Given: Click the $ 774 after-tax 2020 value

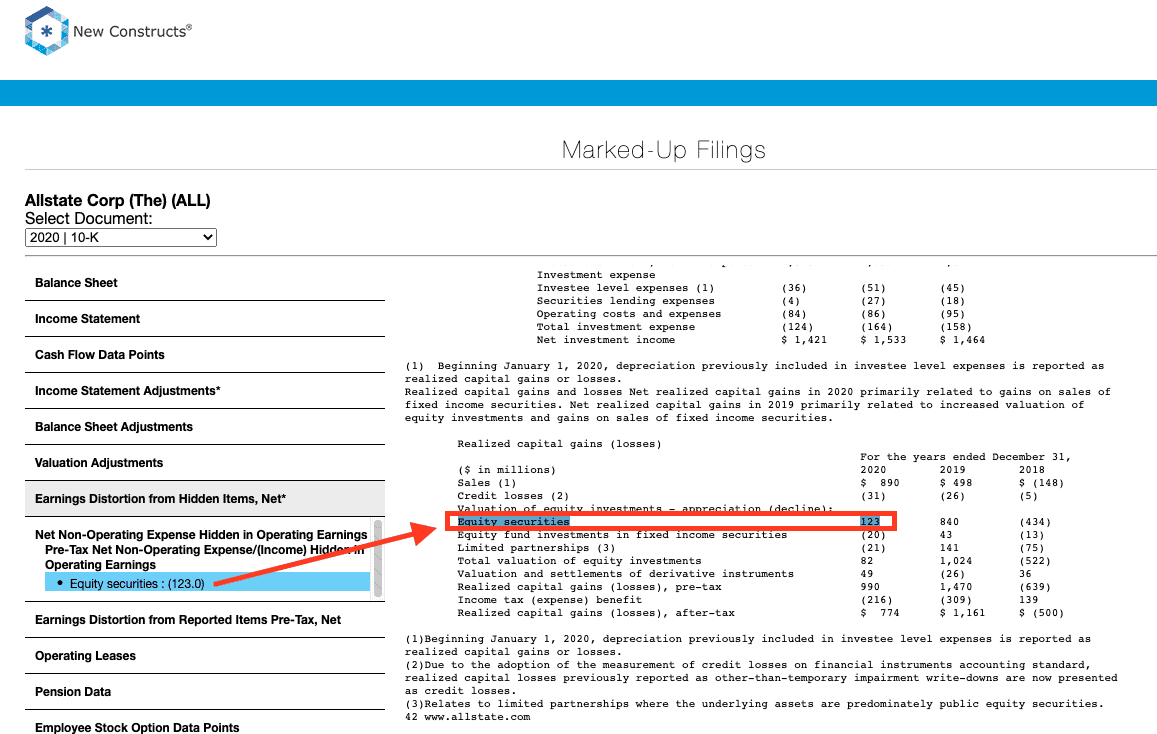Looking at the screenshot, I should tap(880, 613).
